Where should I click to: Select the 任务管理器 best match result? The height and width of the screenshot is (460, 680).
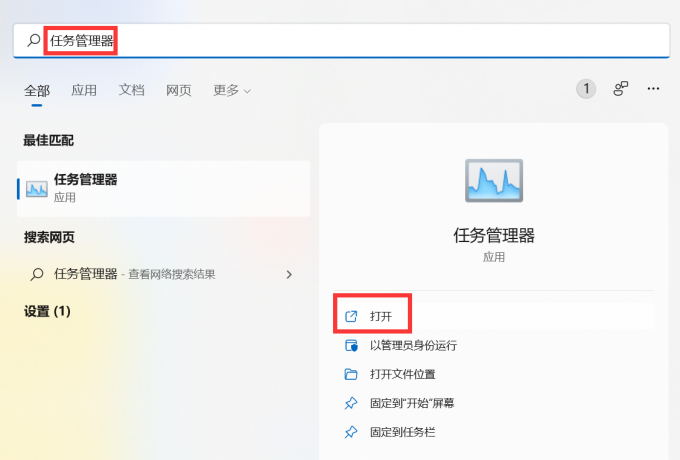163,189
